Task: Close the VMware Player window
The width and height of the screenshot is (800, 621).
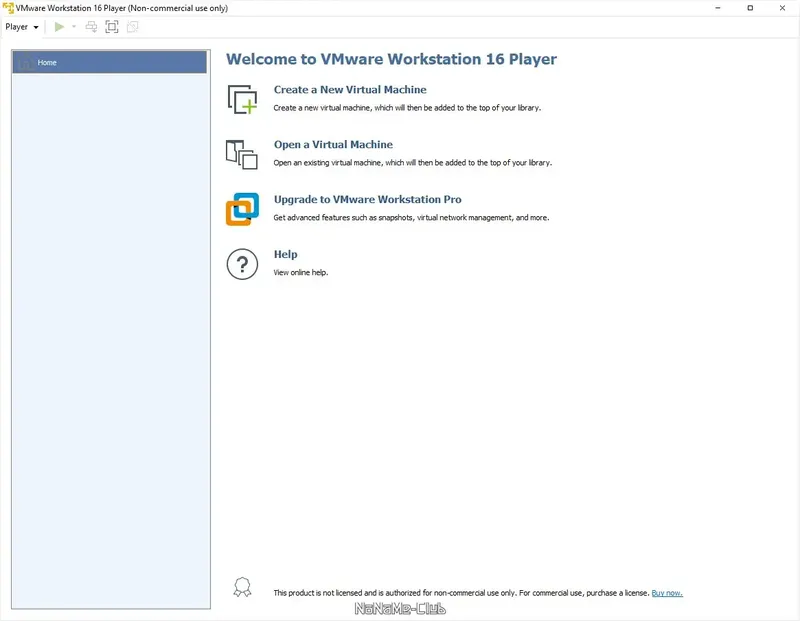Action: pos(782,8)
